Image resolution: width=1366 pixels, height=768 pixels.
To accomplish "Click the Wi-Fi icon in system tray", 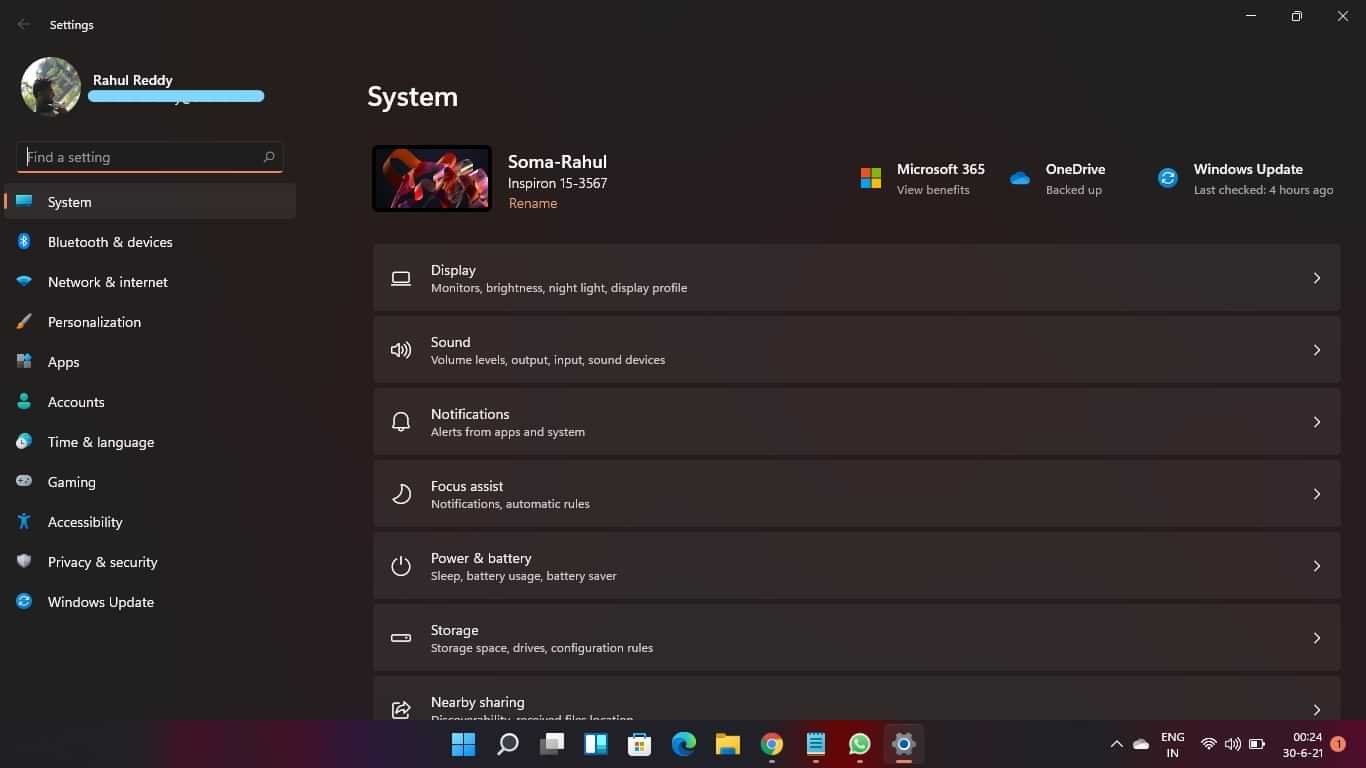I will tap(1209, 744).
